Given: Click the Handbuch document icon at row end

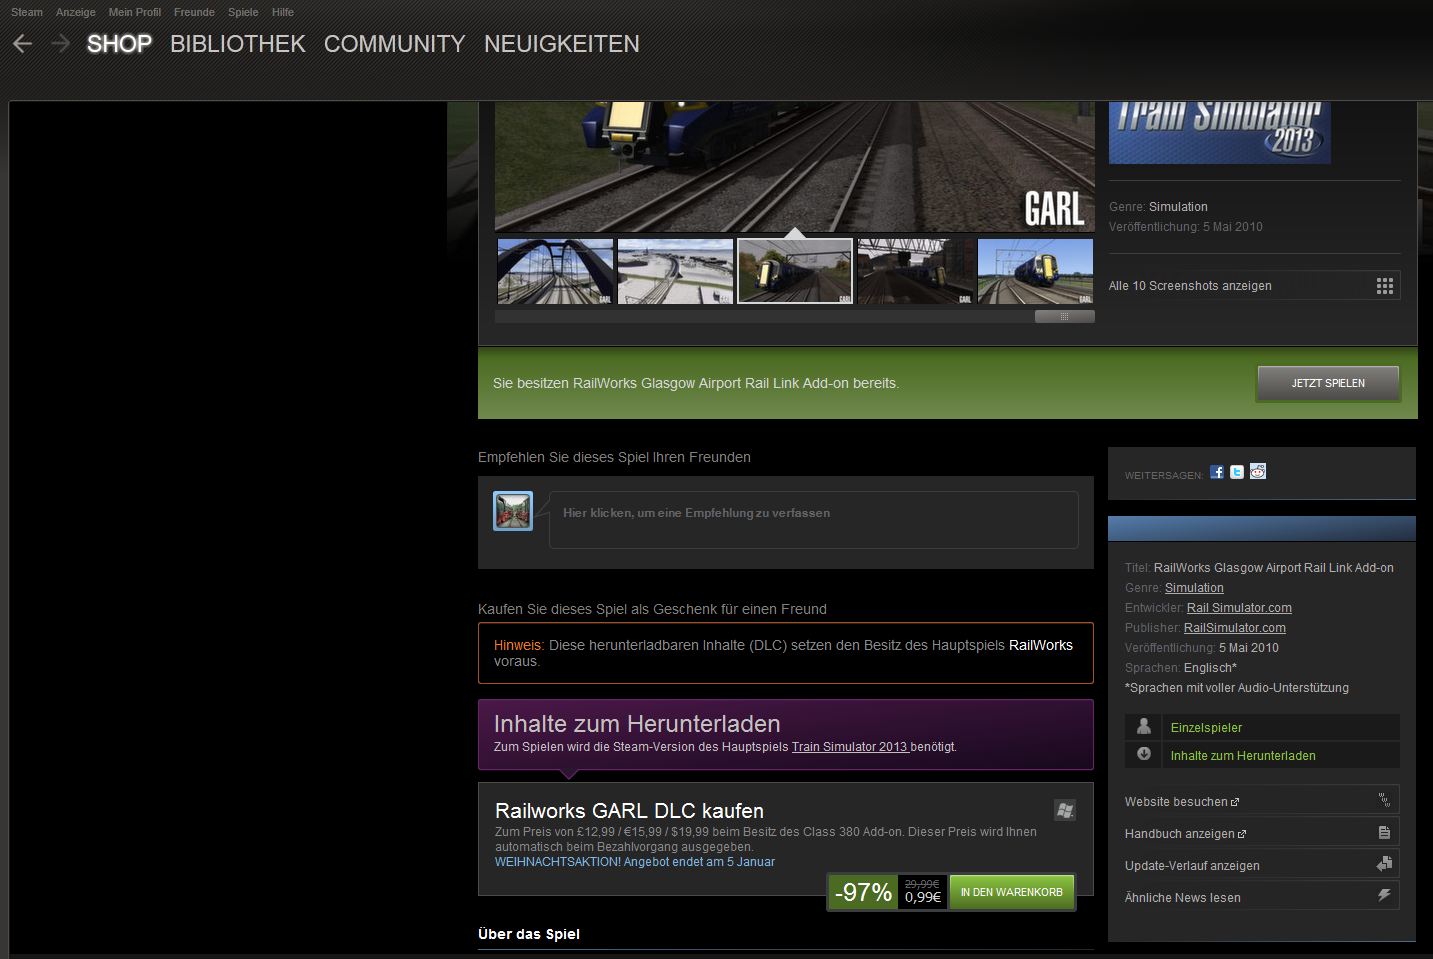Looking at the screenshot, I should coord(1384,832).
